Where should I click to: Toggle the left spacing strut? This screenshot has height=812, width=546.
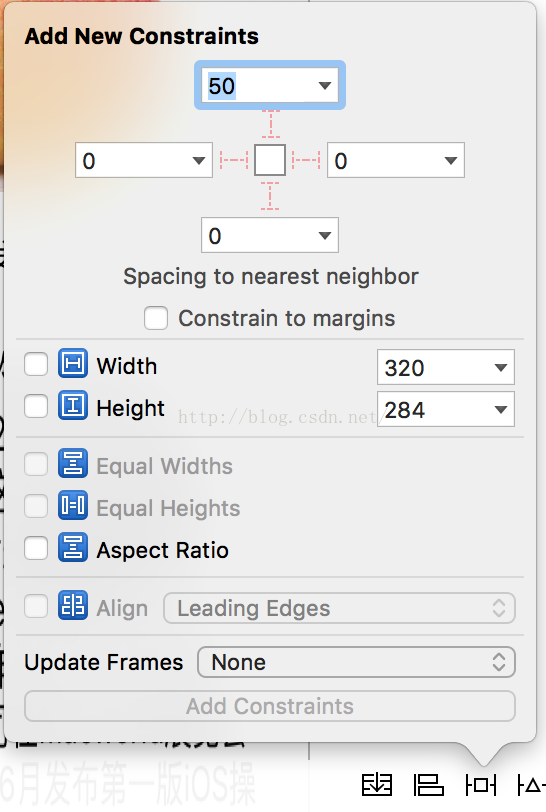click(234, 160)
